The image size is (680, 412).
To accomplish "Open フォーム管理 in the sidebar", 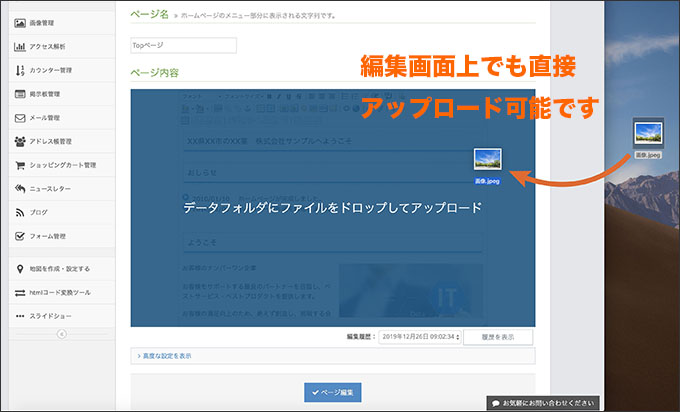I will tap(62, 236).
